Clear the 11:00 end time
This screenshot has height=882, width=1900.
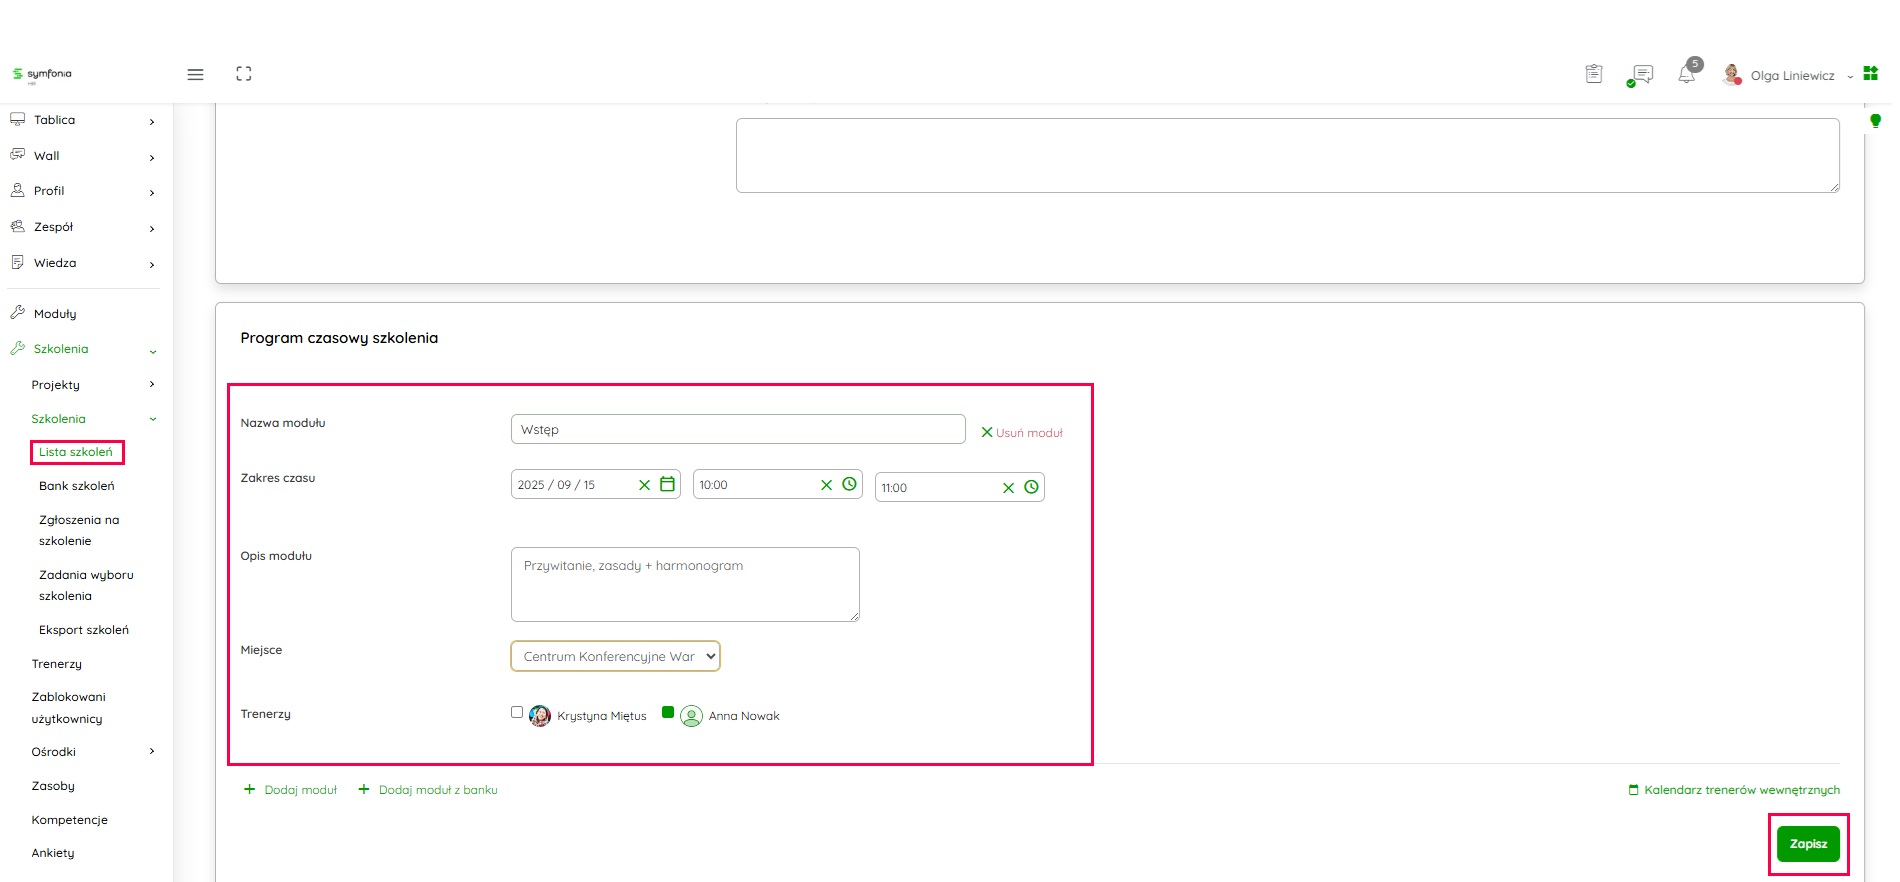pyautogui.click(x=1008, y=488)
